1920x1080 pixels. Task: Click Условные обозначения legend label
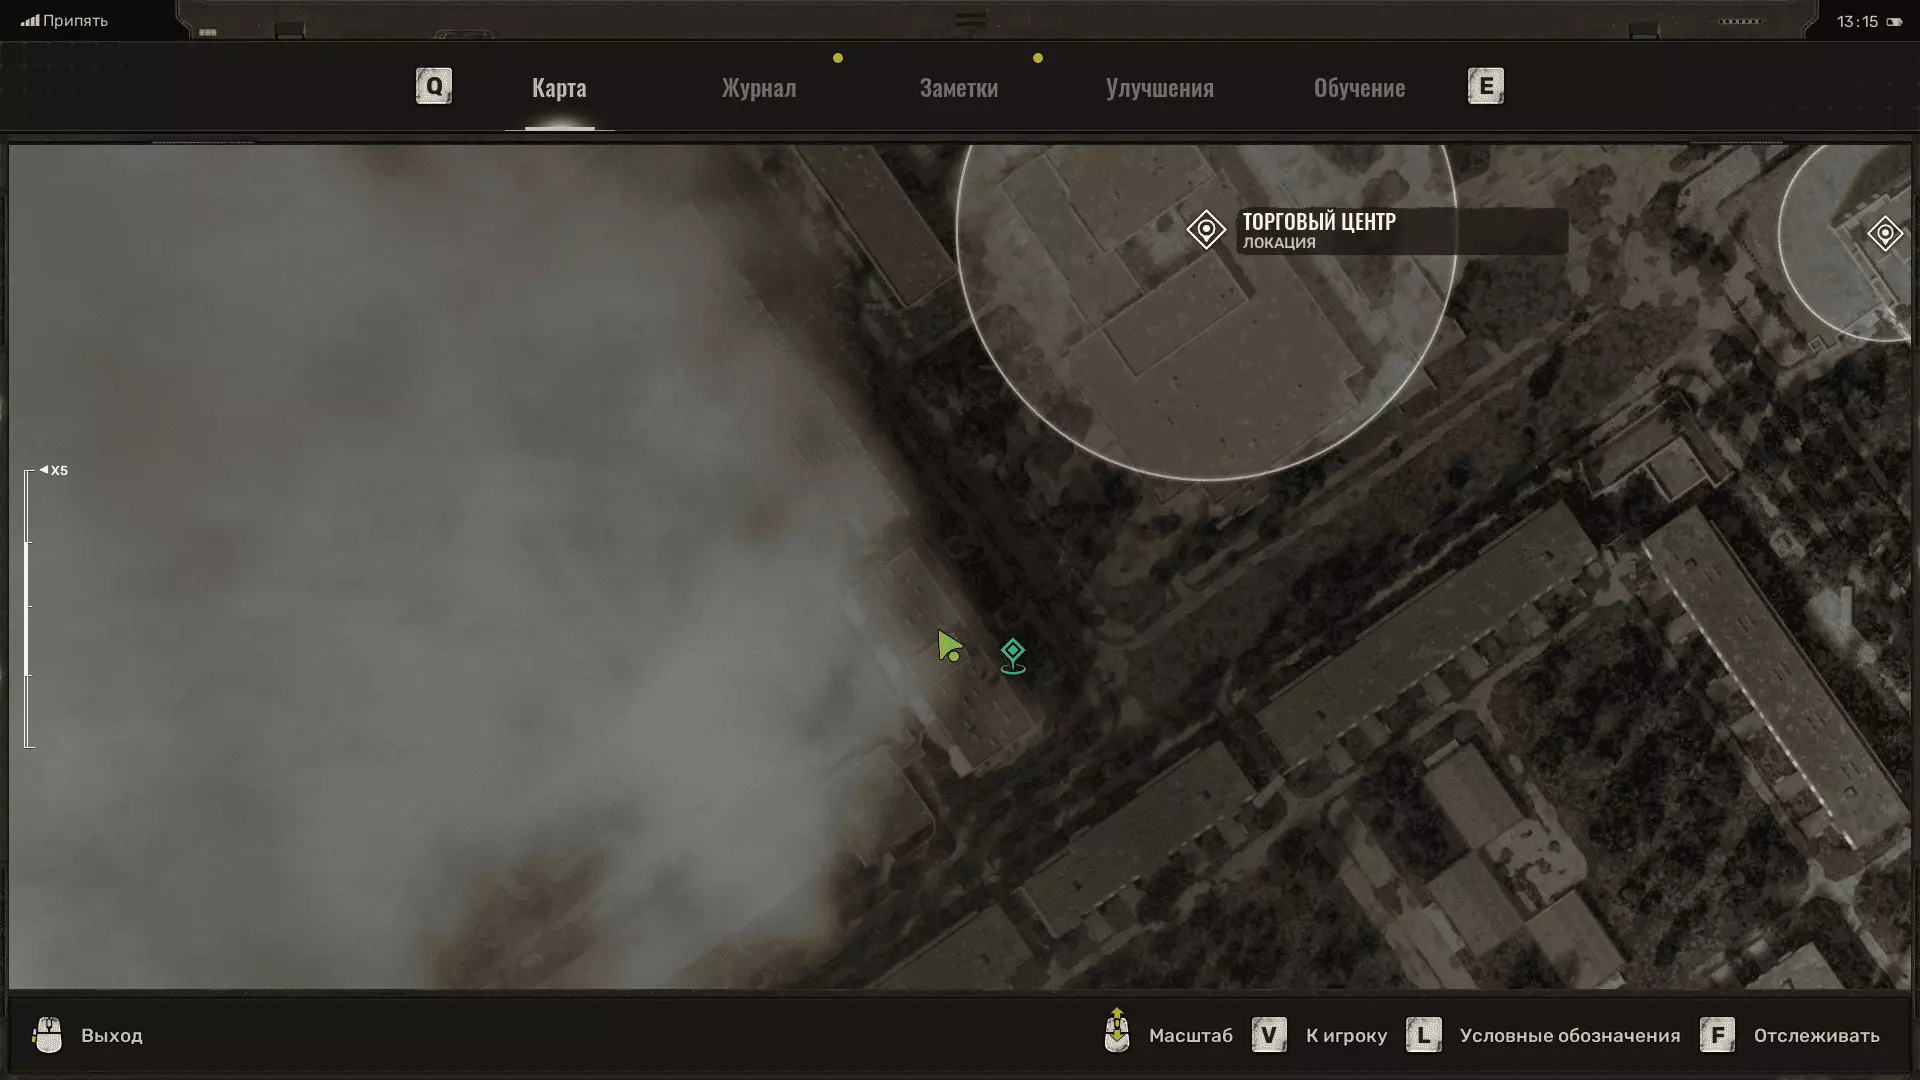coord(1569,1036)
